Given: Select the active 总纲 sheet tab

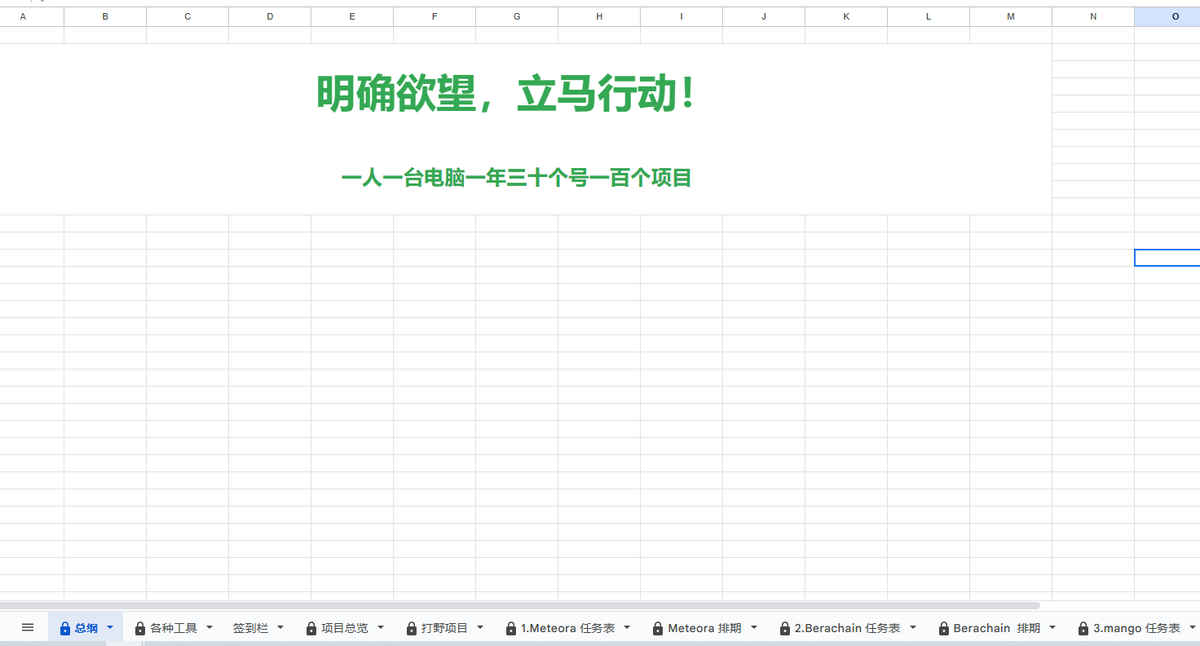Looking at the screenshot, I should coord(86,628).
